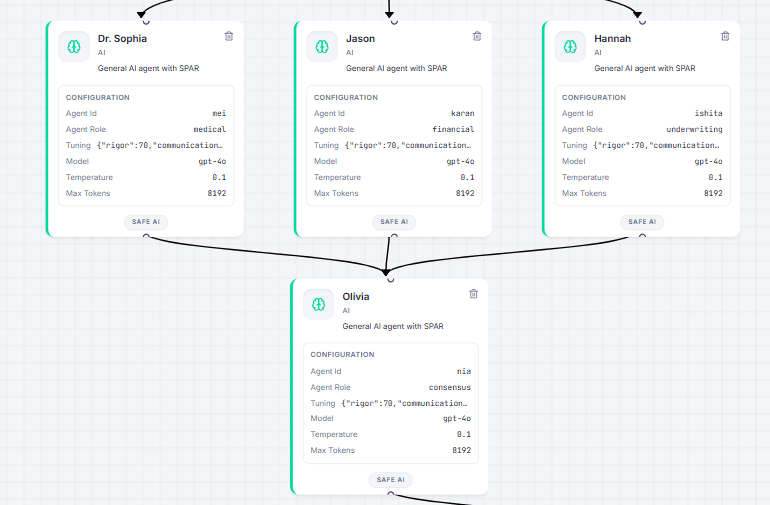Click the brain icon on Olivia card
The height and width of the screenshot is (505, 770).
(319, 305)
